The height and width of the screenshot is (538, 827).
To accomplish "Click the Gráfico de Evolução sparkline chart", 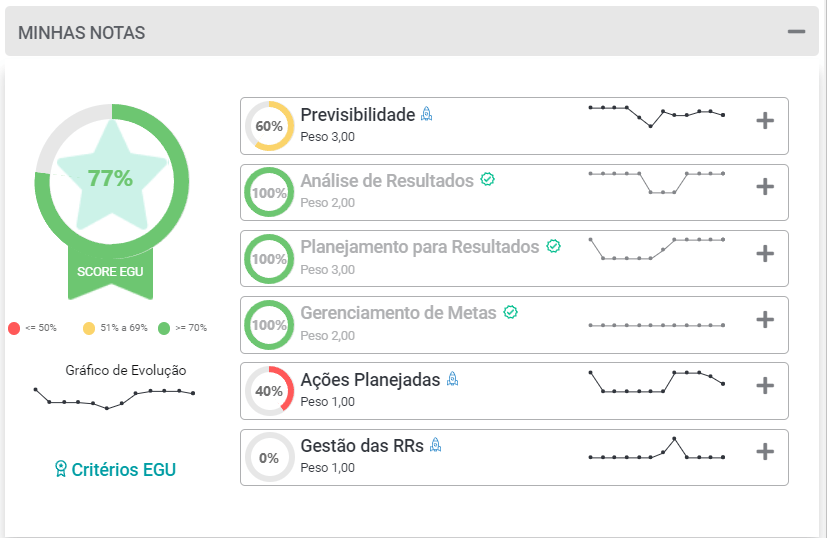I will click(x=114, y=398).
